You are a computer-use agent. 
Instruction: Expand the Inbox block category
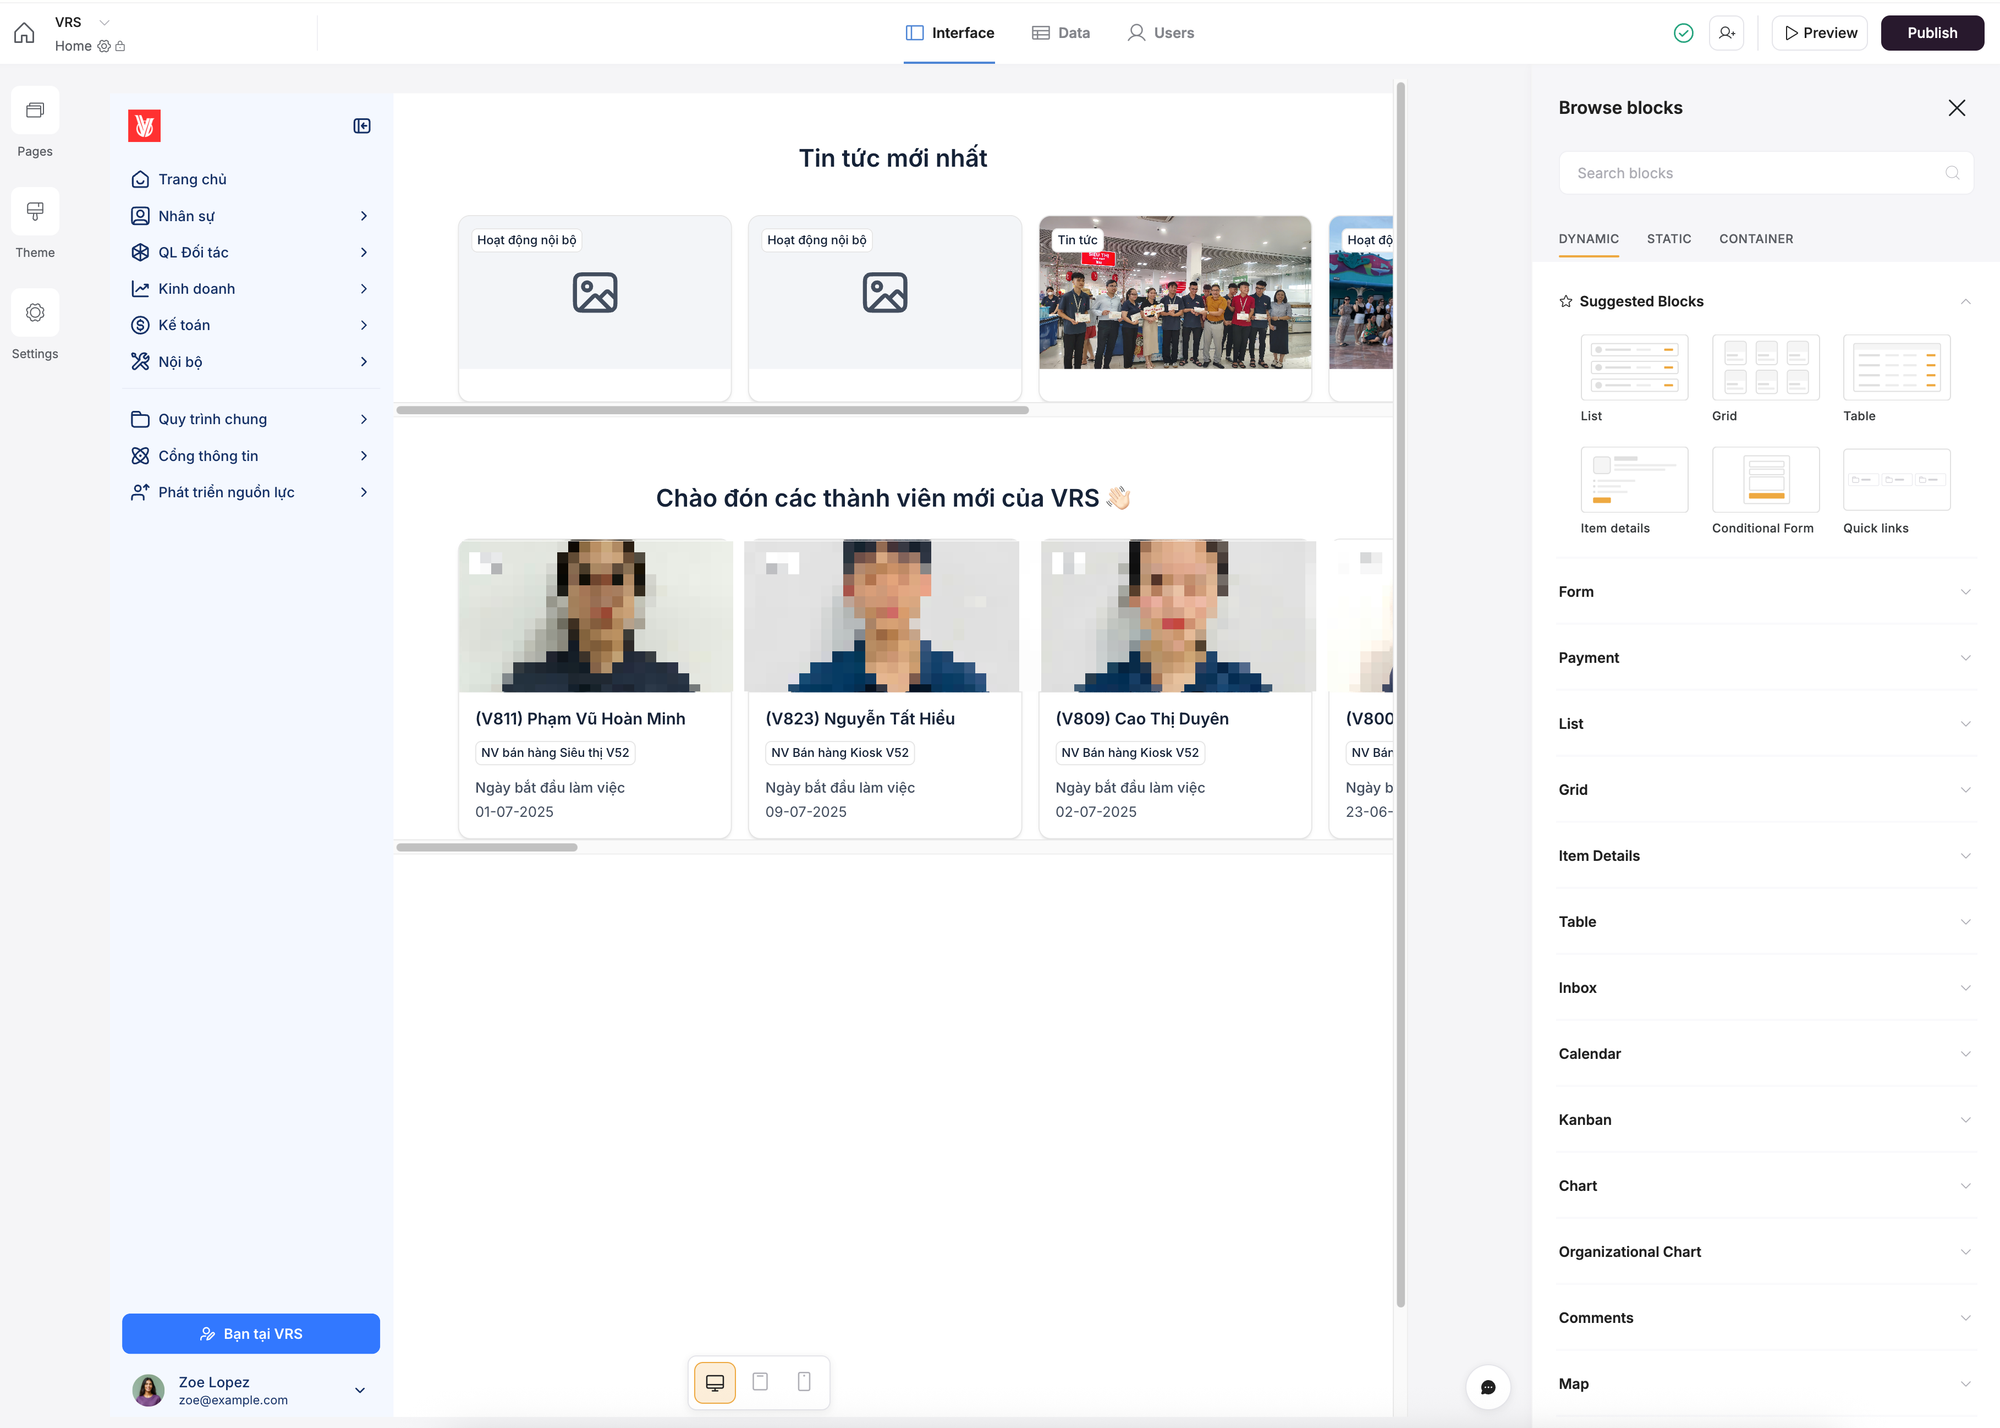[1765, 988]
